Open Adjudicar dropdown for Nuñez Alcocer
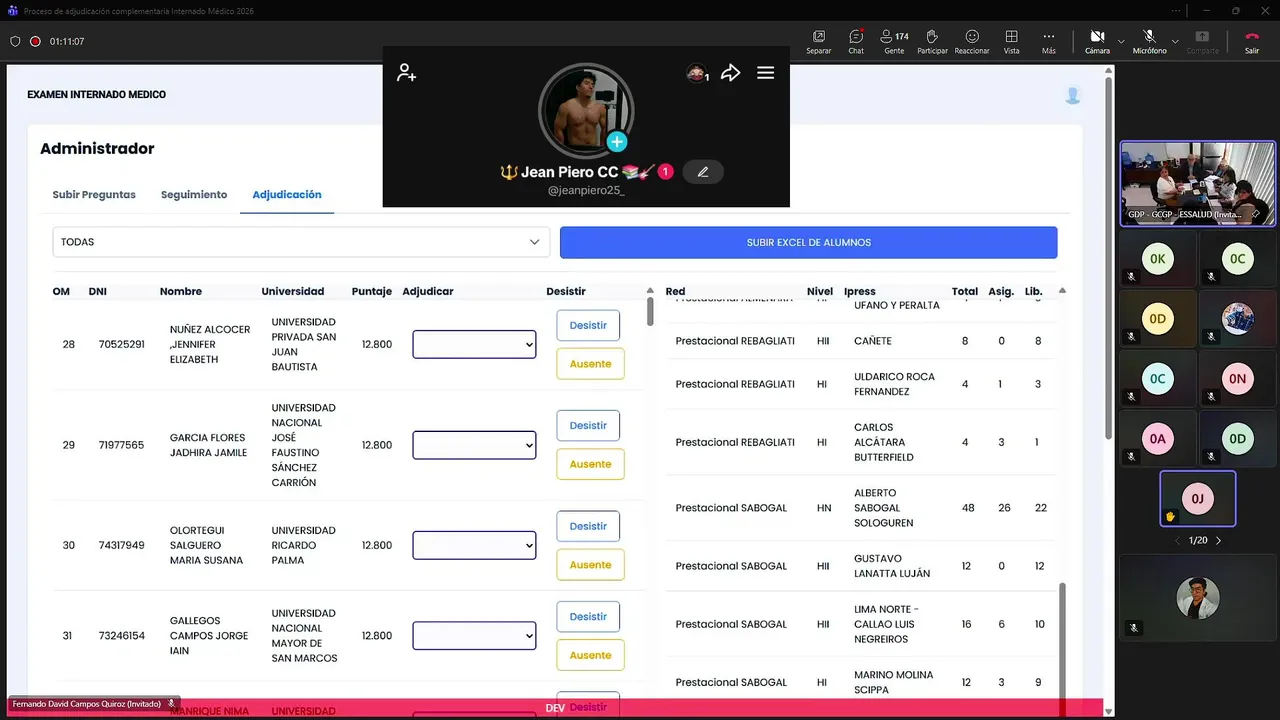The image size is (1280, 720). [x=474, y=344]
